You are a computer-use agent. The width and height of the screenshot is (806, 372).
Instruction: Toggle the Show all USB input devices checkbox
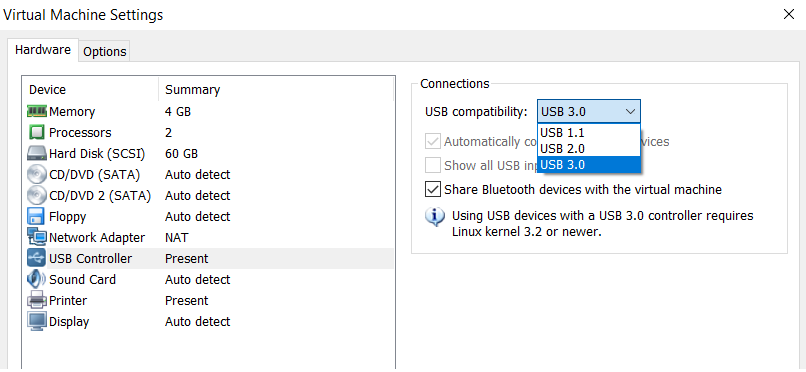click(433, 165)
